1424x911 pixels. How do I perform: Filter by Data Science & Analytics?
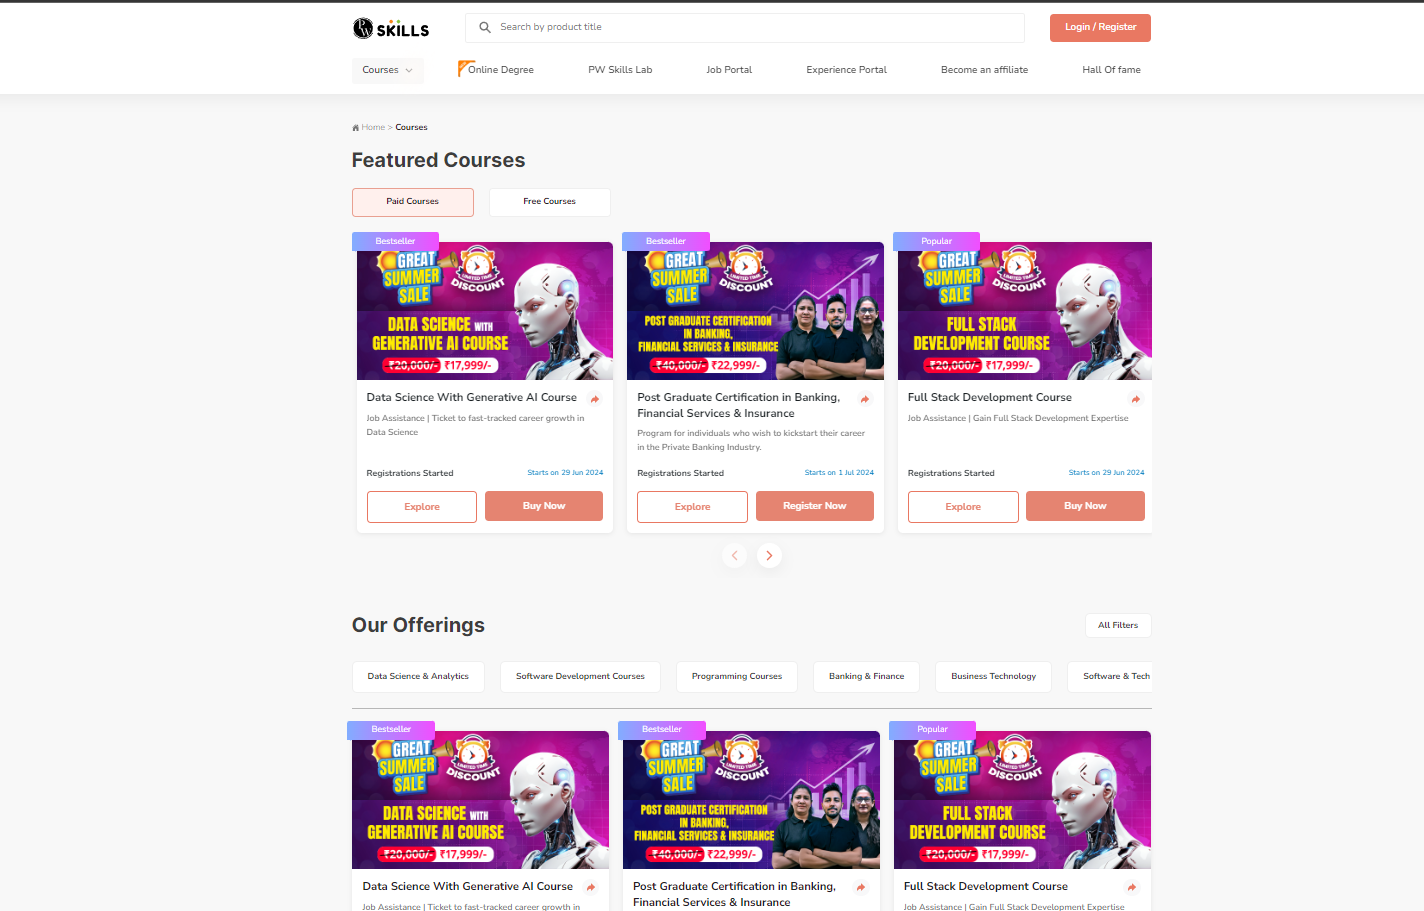tap(418, 677)
